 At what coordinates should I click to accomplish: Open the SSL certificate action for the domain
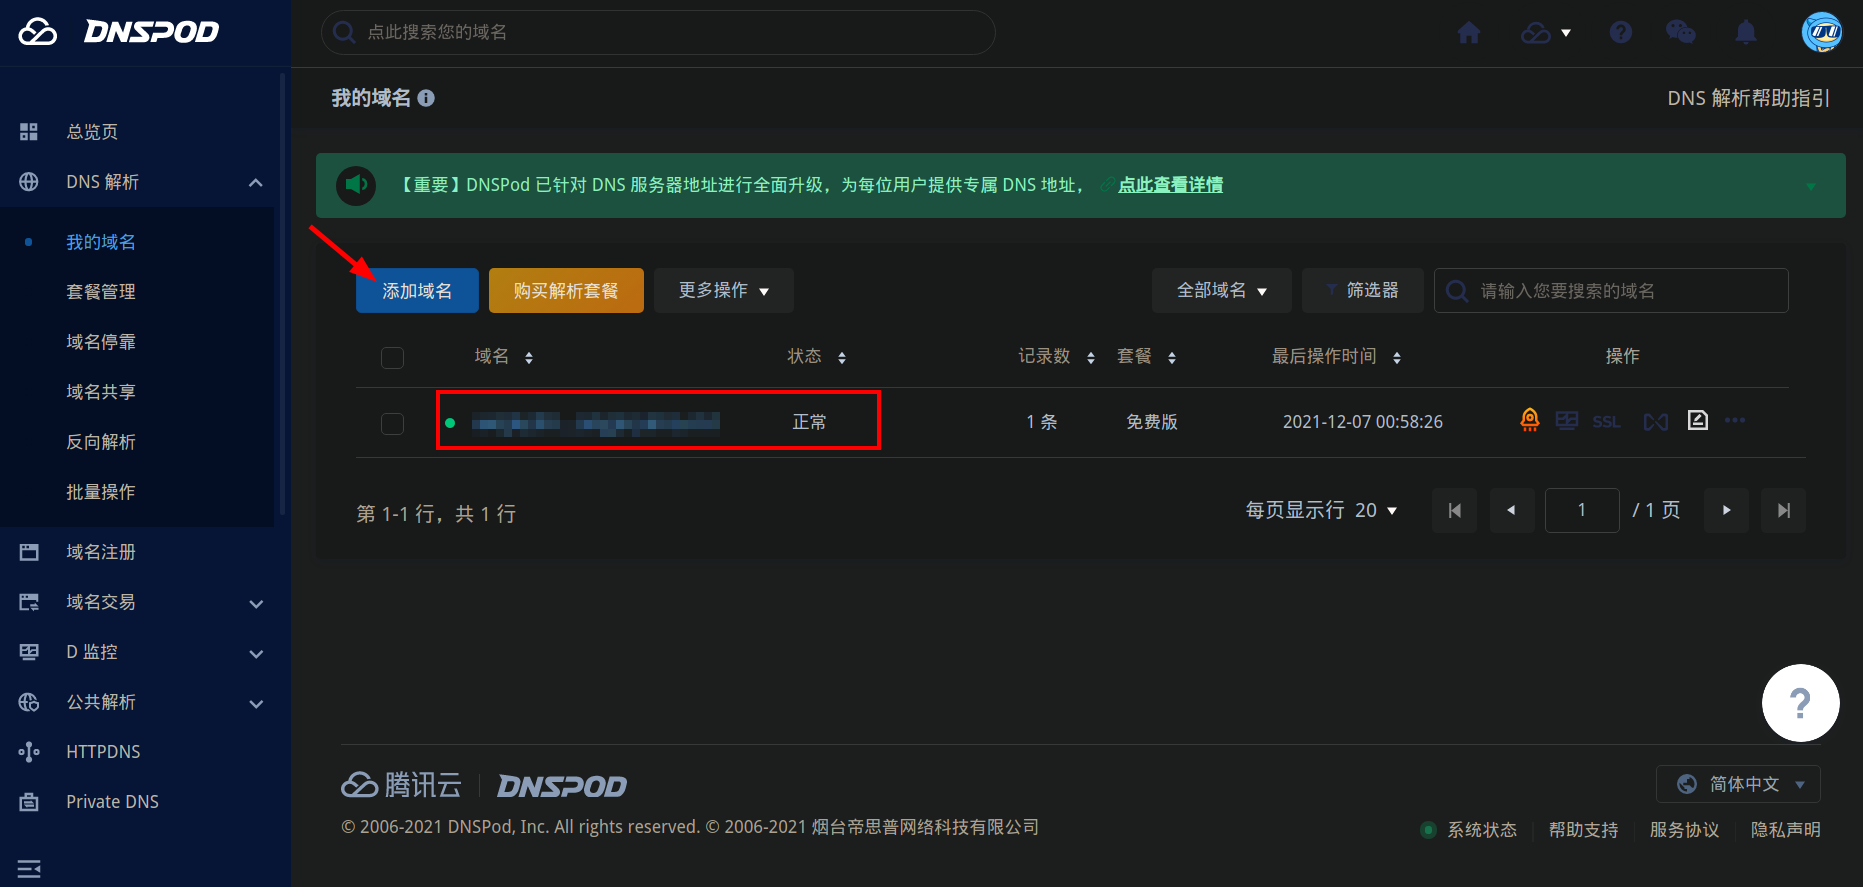(x=1606, y=422)
